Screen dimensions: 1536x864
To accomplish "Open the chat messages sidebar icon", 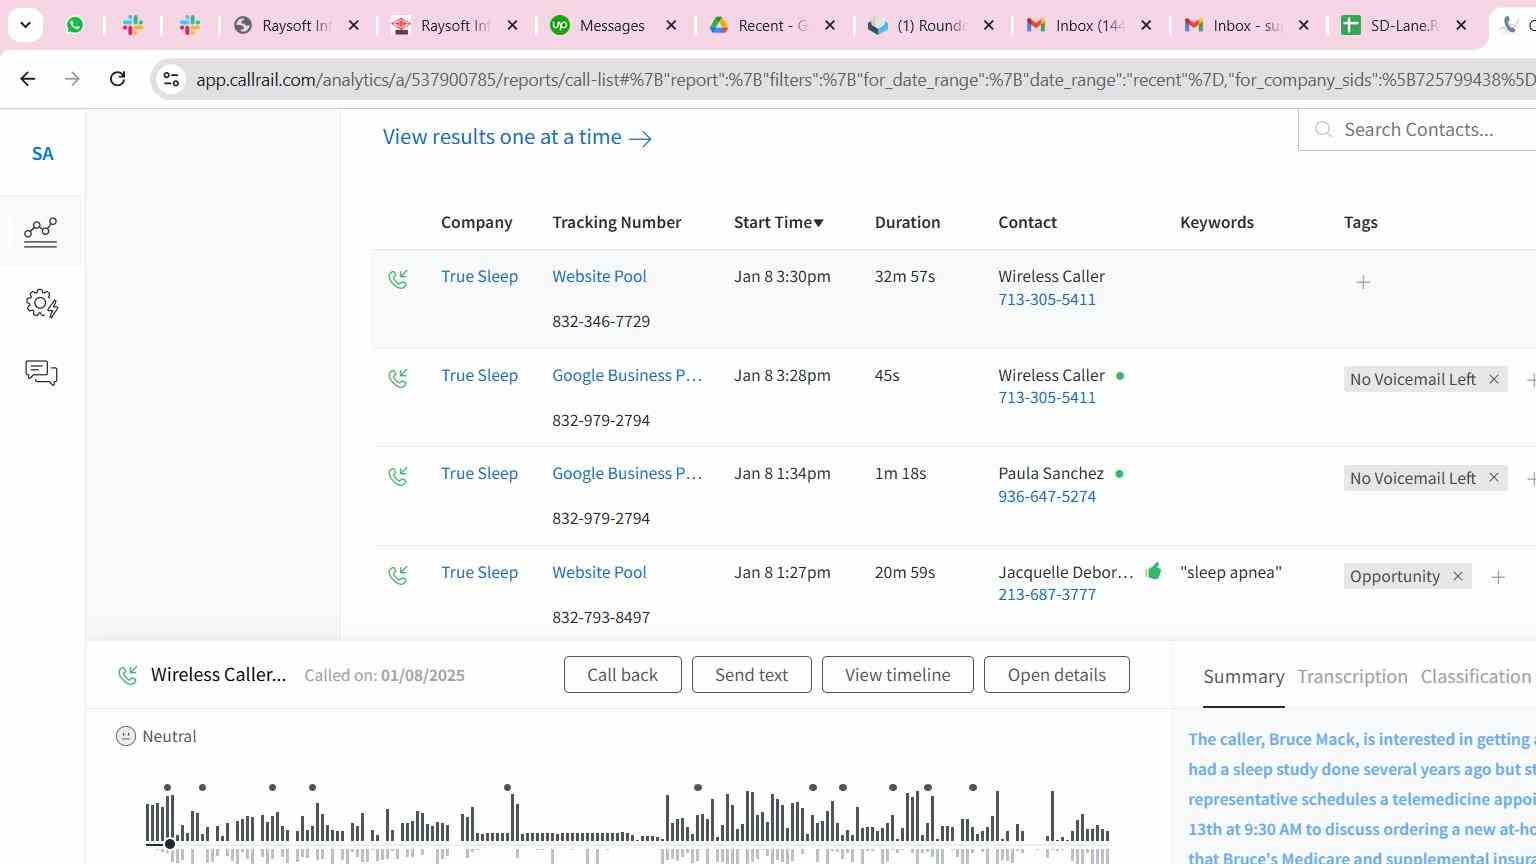I will [41, 373].
